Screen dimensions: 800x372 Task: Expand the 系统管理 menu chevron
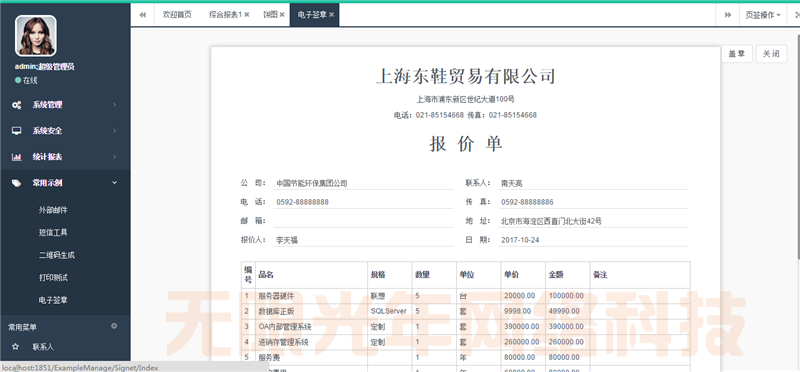pos(114,105)
